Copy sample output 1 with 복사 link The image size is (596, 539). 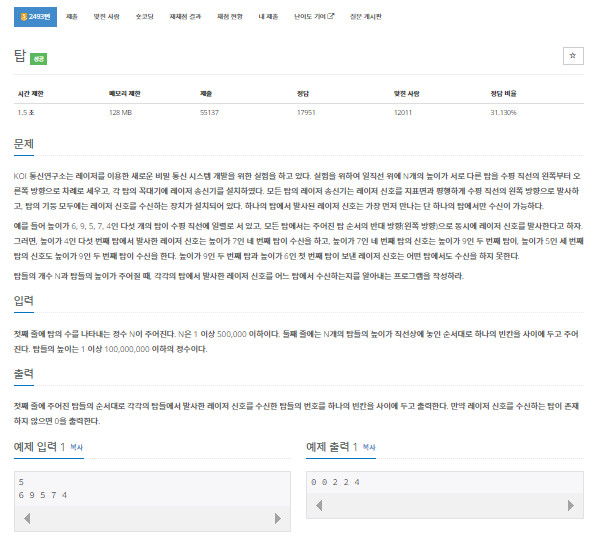pos(369,447)
